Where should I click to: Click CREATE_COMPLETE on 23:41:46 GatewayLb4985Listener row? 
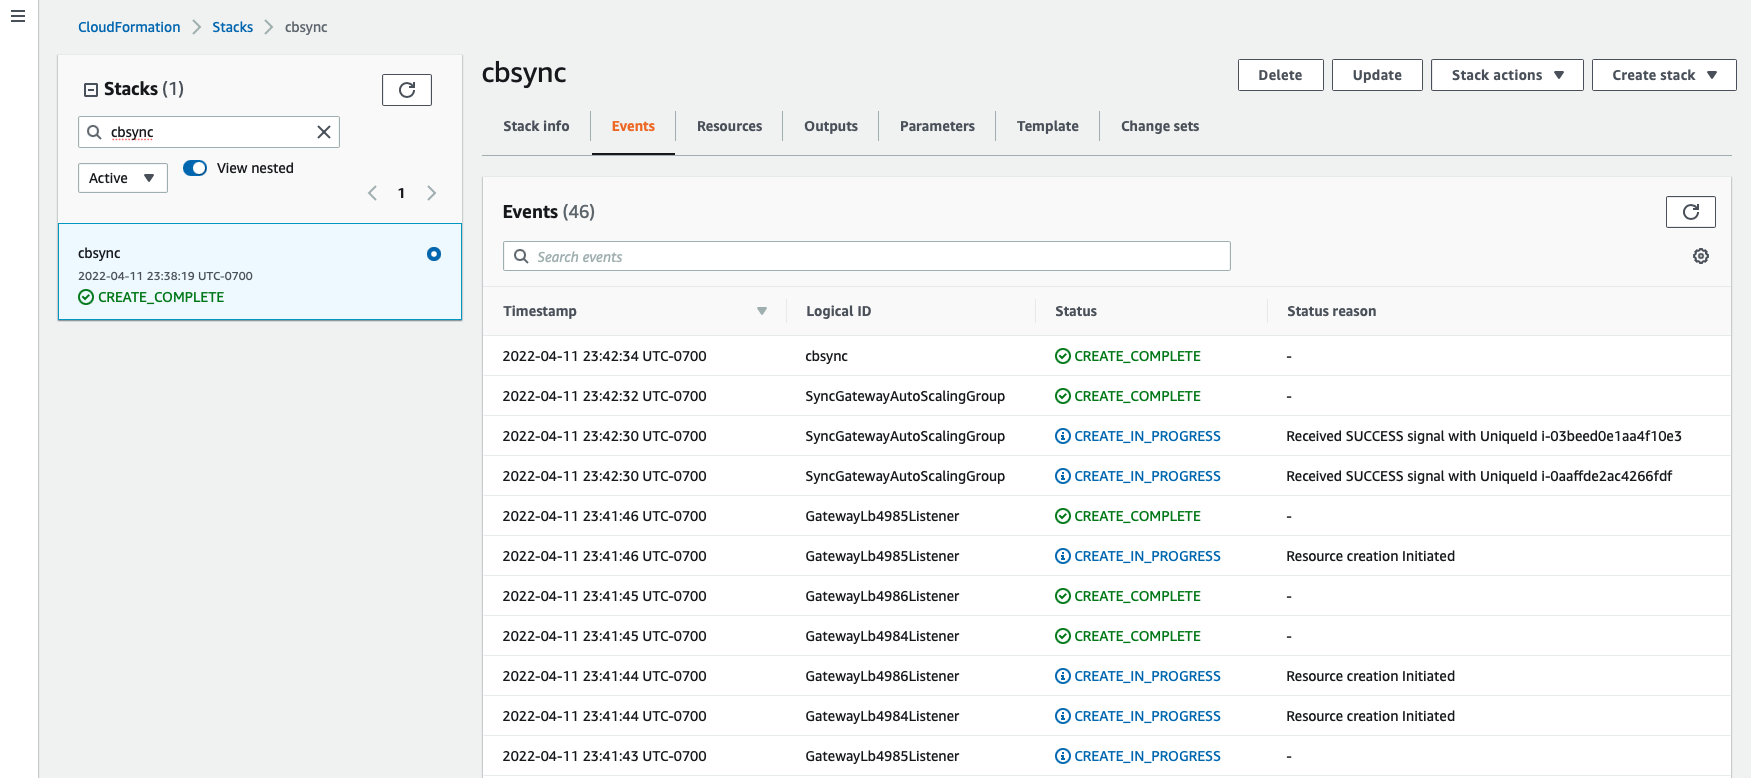tap(1128, 516)
